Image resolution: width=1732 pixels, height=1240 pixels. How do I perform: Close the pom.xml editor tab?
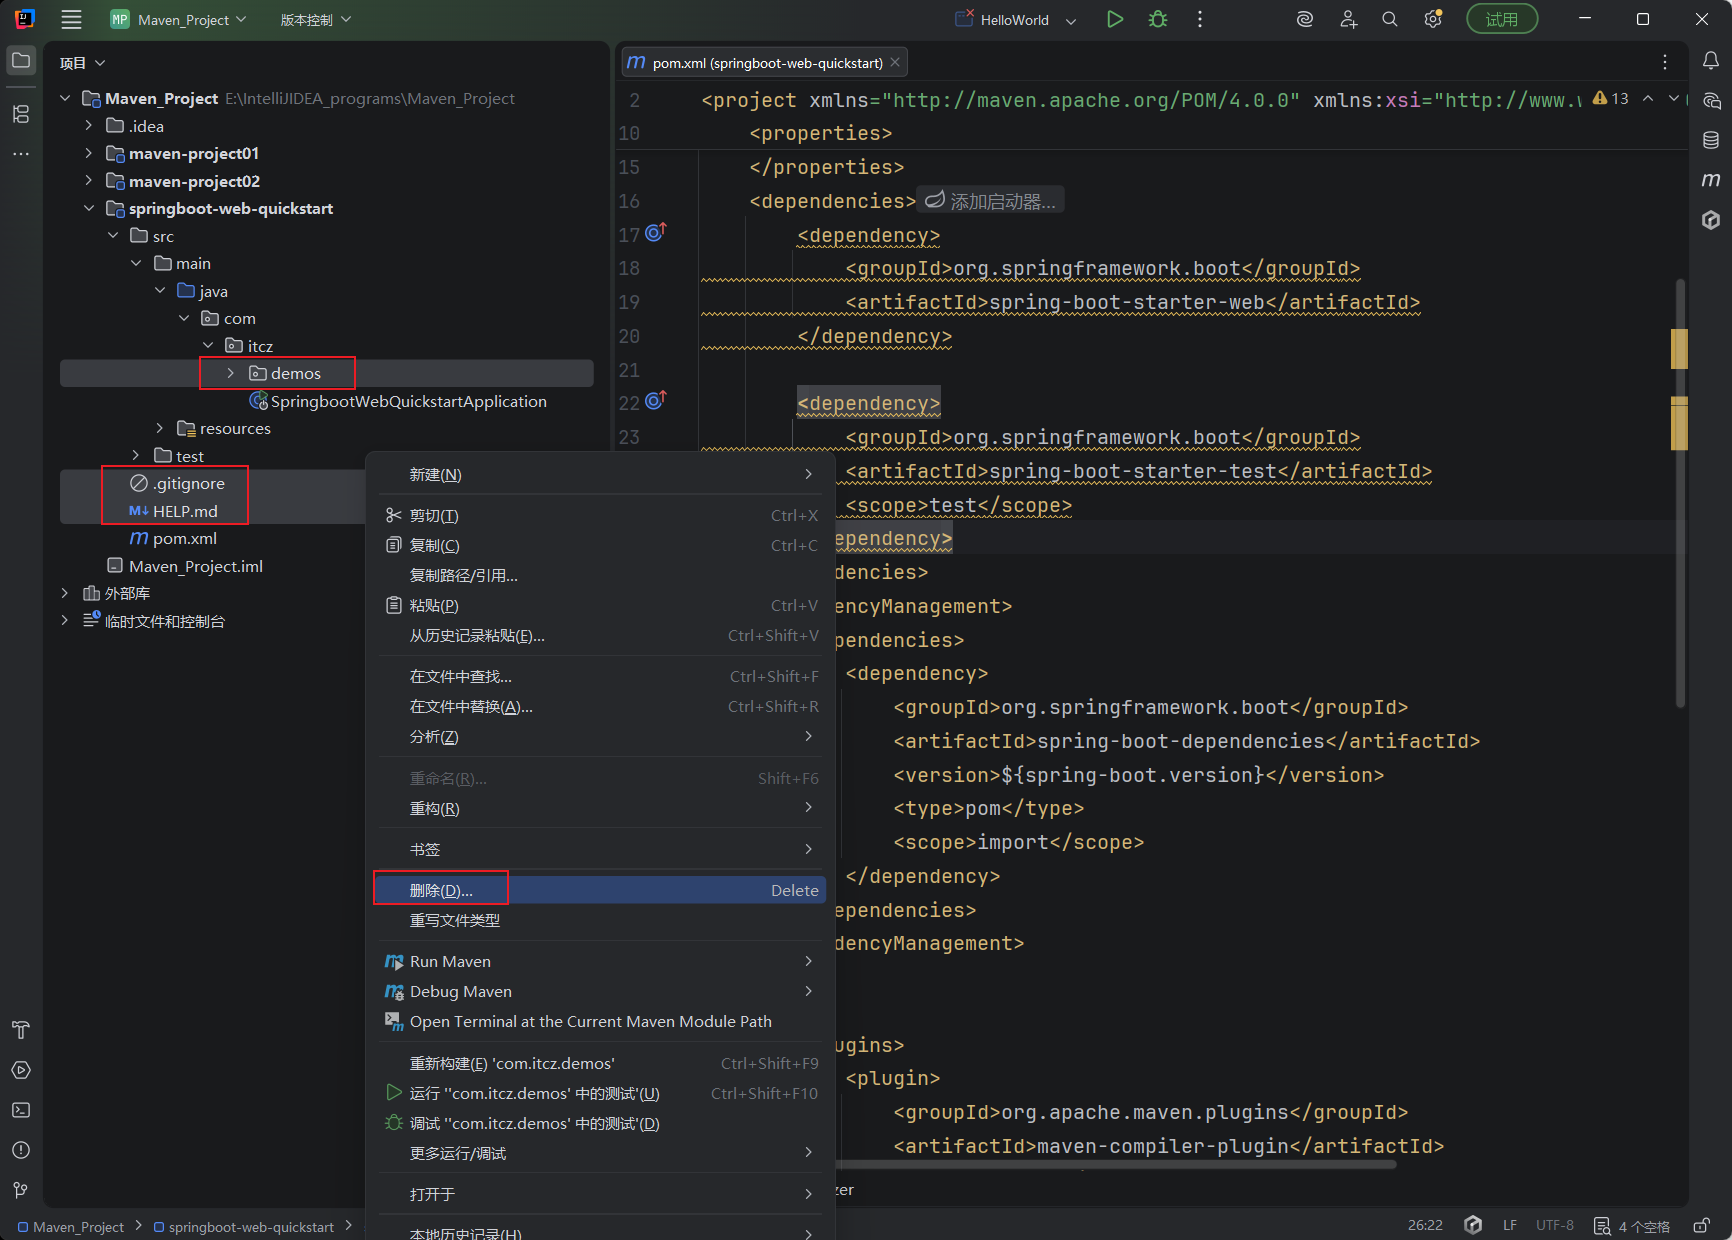(895, 62)
